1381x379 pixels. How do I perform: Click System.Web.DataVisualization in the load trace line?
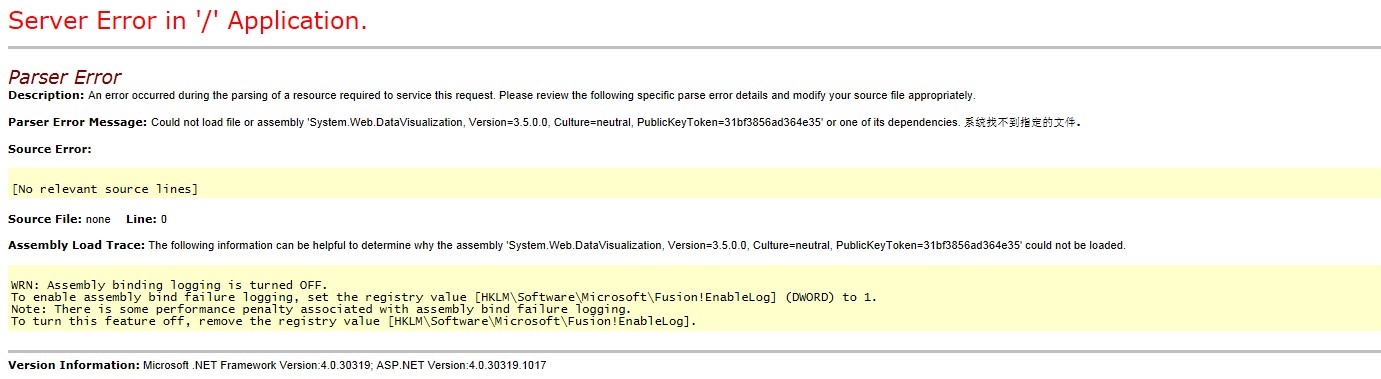584,245
